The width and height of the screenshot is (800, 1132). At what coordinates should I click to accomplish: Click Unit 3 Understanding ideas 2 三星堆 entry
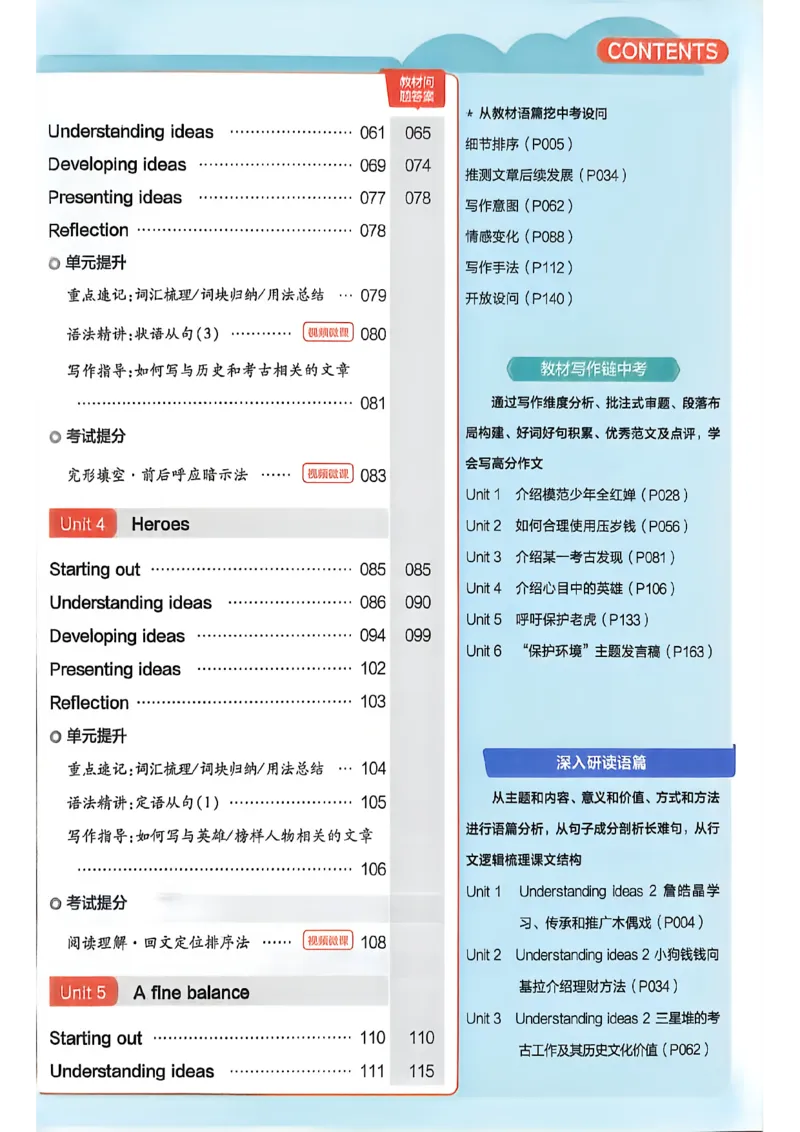(x=593, y=1034)
